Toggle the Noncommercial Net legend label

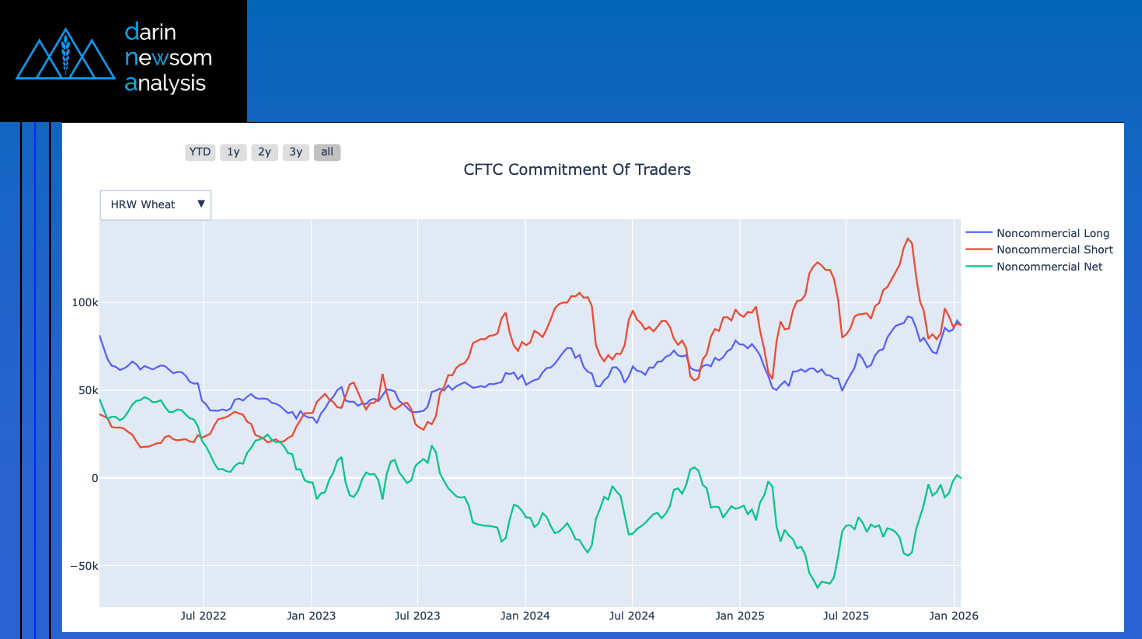pos(1049,267)
